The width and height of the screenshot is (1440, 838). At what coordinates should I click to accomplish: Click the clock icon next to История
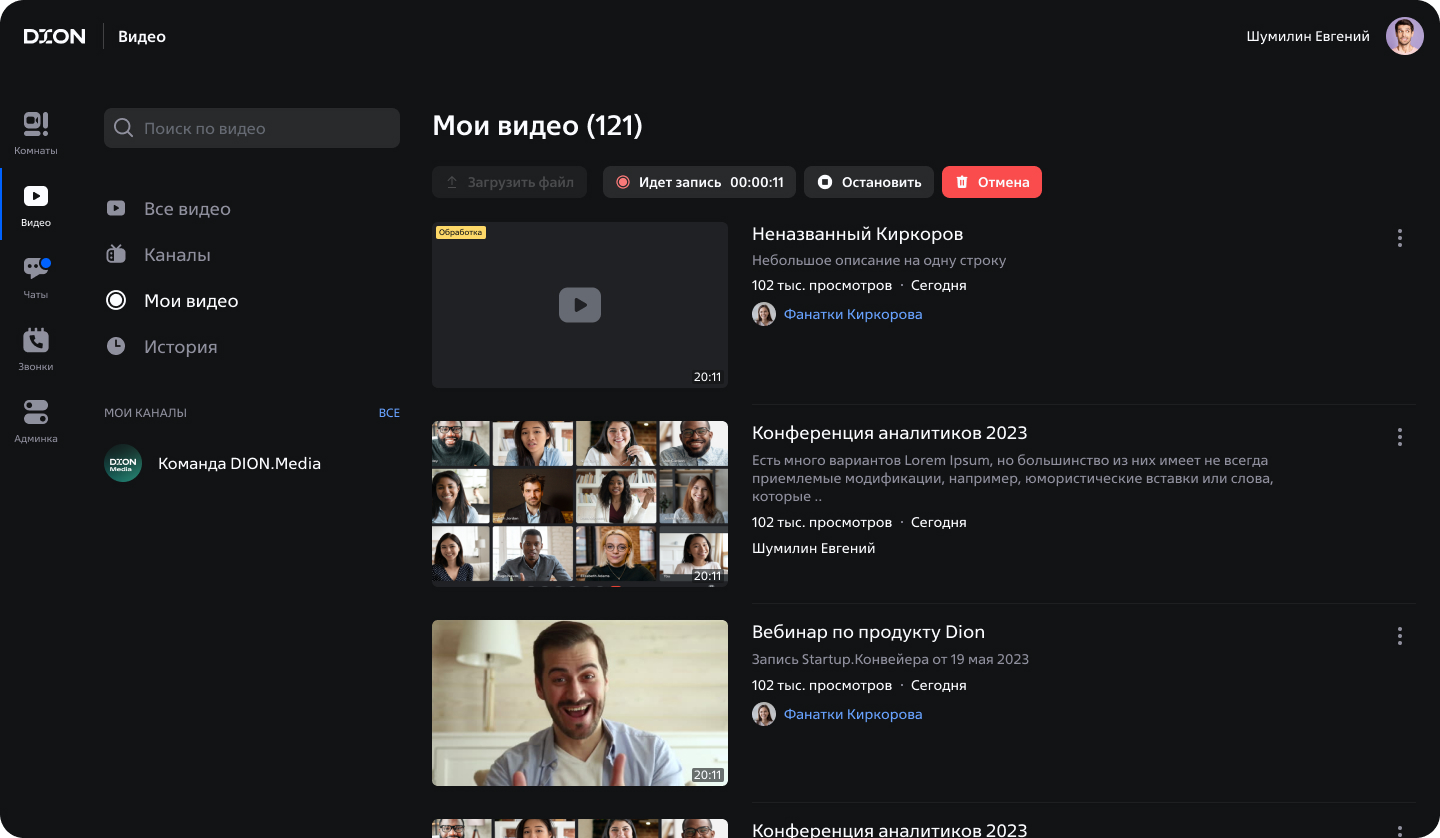[x=116, y=347]
